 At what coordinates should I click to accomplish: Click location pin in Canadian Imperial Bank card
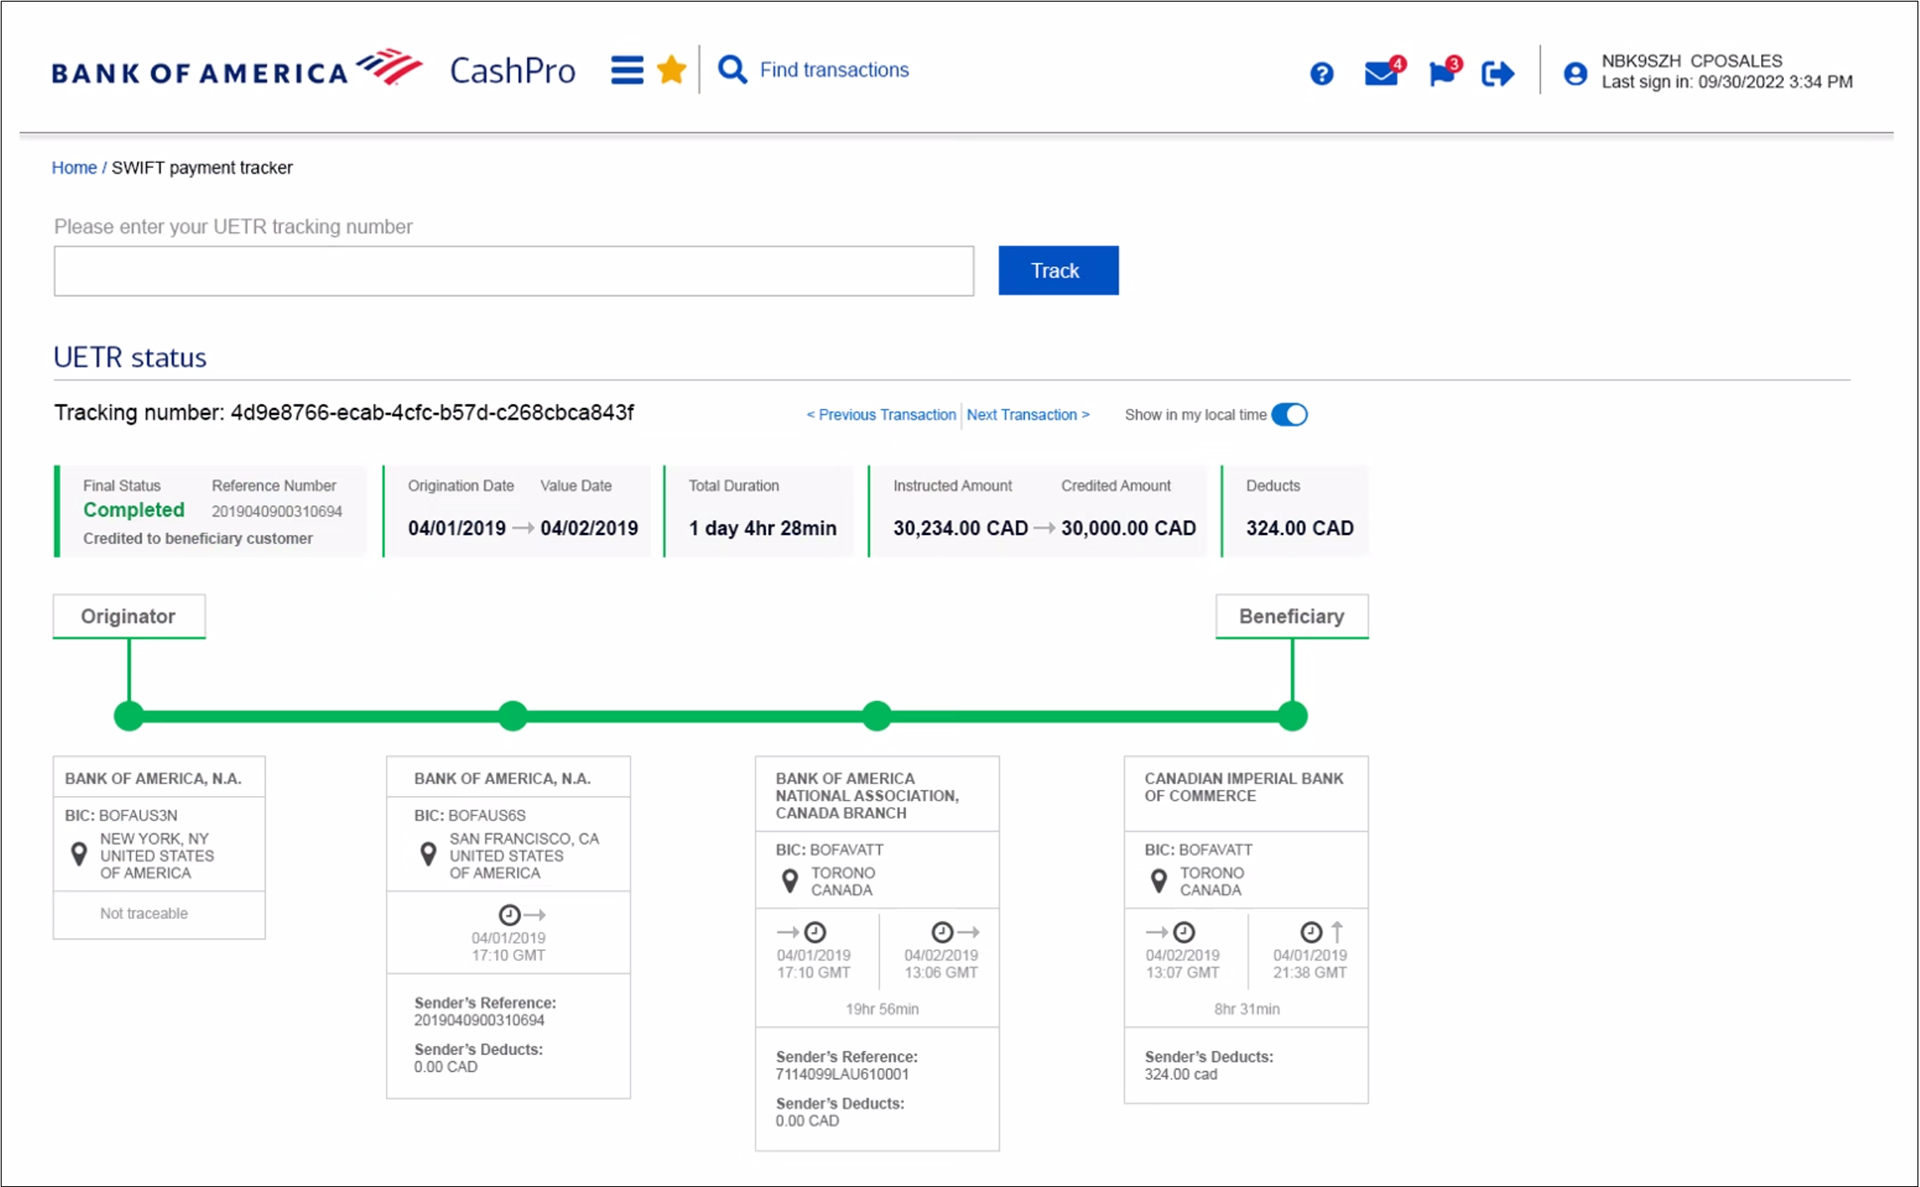[x=1159, y=881]
